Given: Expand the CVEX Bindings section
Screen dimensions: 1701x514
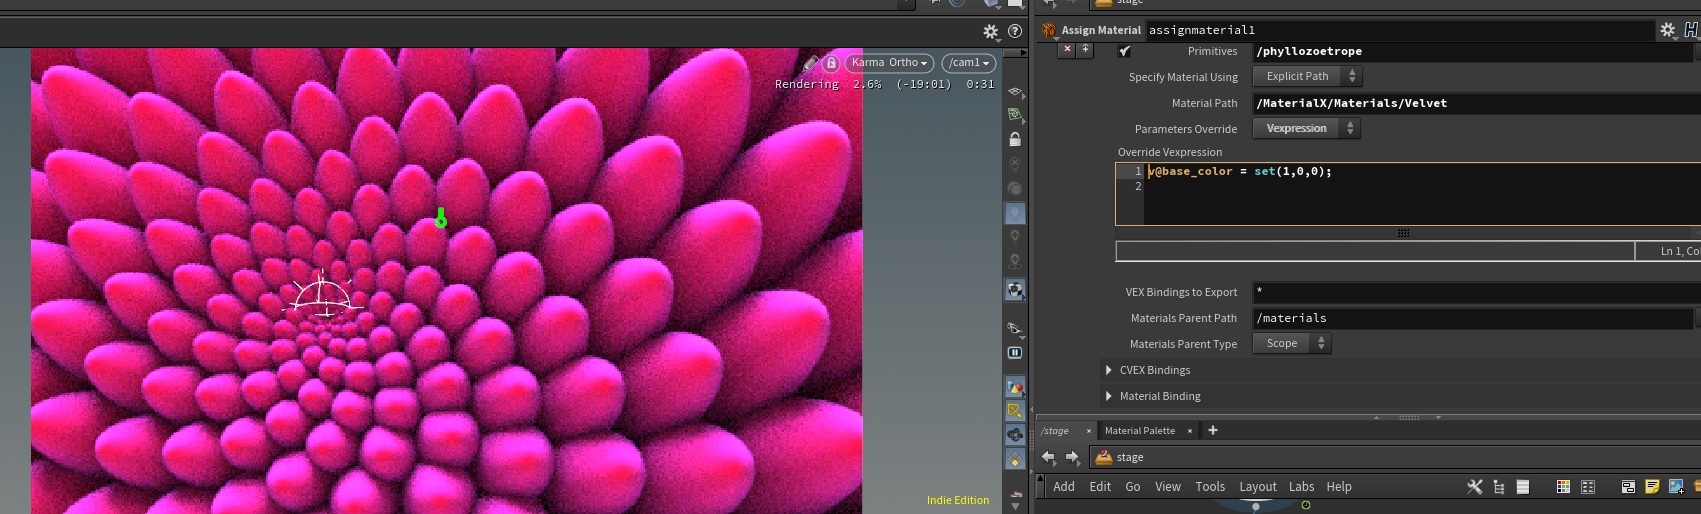Looking at the screenshot, I should 1109,370.
